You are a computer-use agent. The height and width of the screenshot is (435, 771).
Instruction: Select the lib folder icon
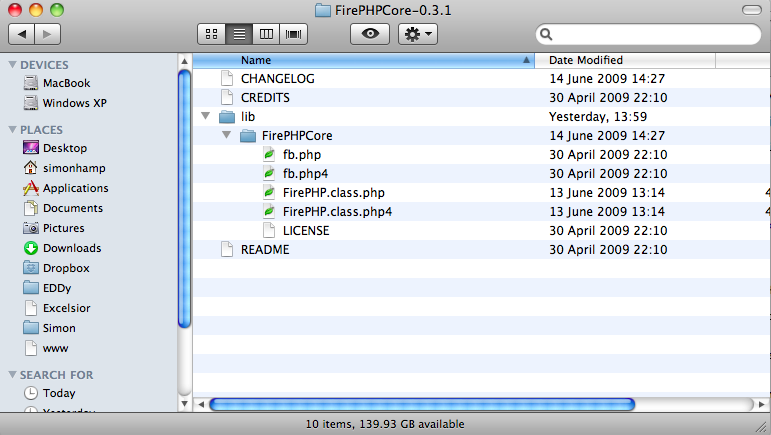pyautogui.click(x=227, y=116)
